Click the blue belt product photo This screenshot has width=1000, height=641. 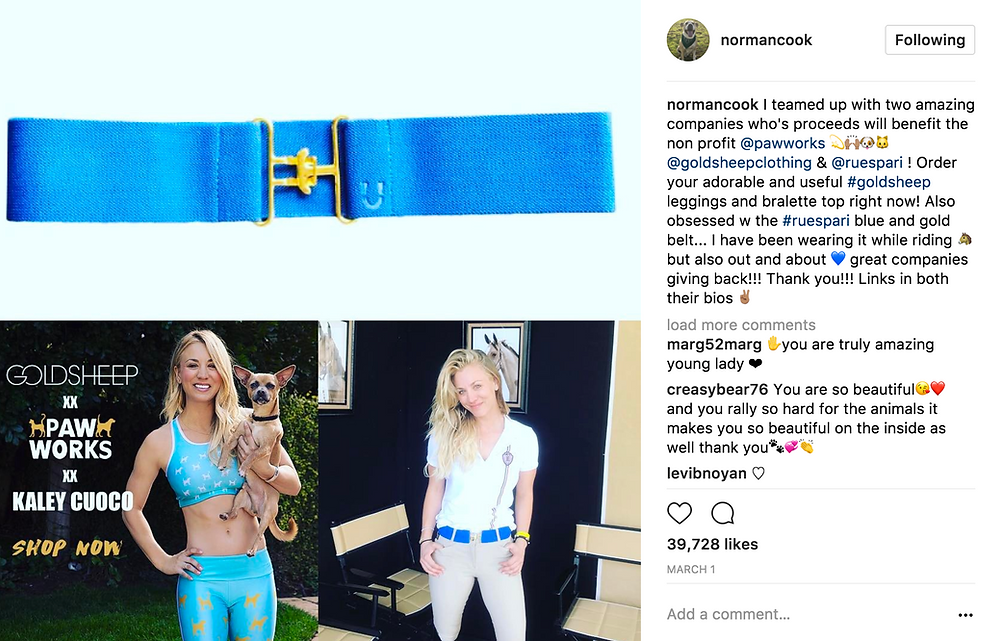point(320,159)
